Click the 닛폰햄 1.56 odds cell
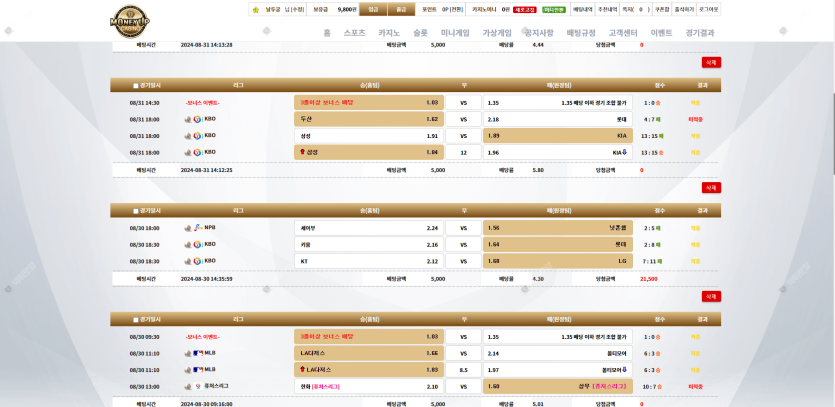Viewport: 835px width, 407px height. click(558, 228)
